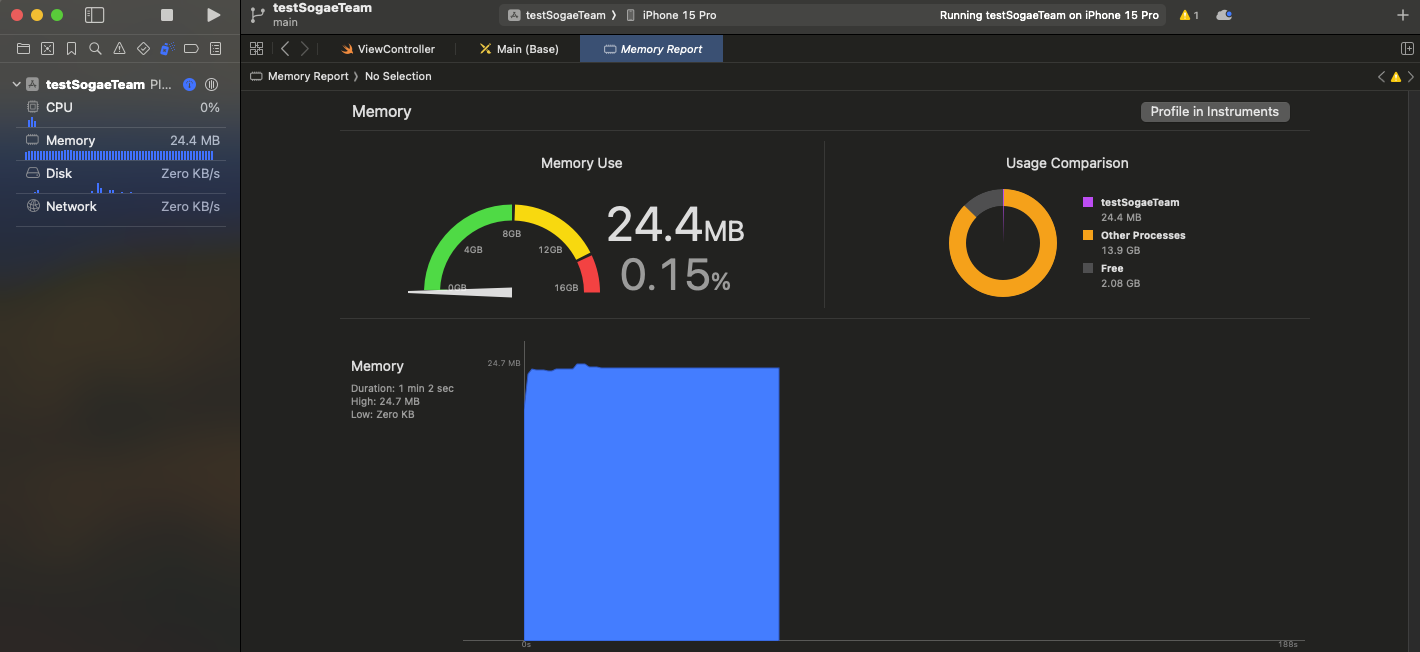This screenshot has height=652, width=1420.
Task: Click the 0.15% memory percentage
Action: click(x=675, y=274)
